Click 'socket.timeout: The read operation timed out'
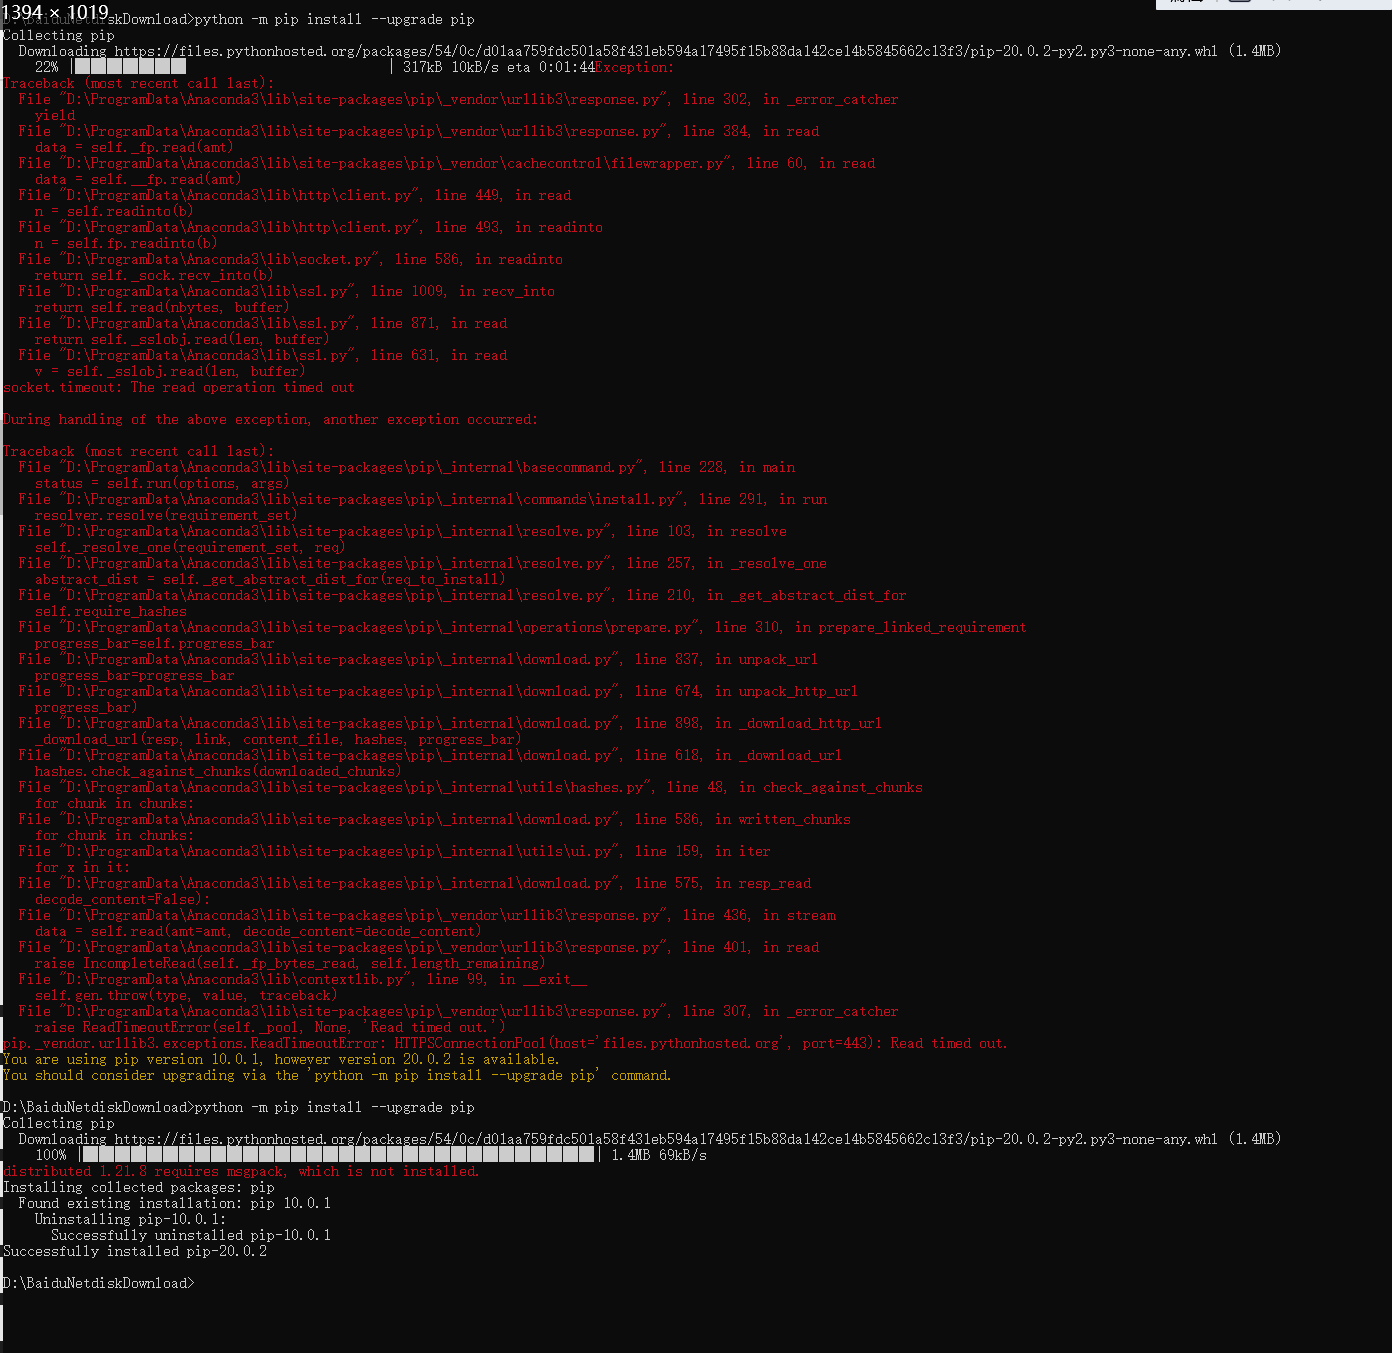The width and height of the screenshot is (1392, 1353). tap(178, 387)
